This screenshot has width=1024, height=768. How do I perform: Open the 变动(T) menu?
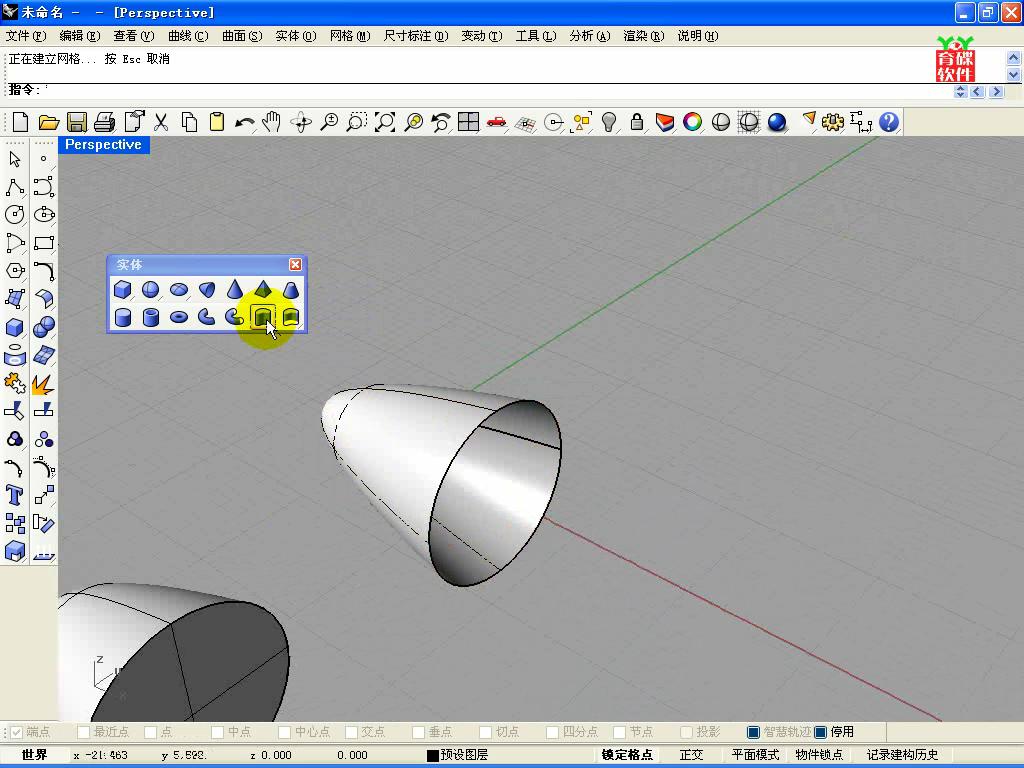[482, 36]
